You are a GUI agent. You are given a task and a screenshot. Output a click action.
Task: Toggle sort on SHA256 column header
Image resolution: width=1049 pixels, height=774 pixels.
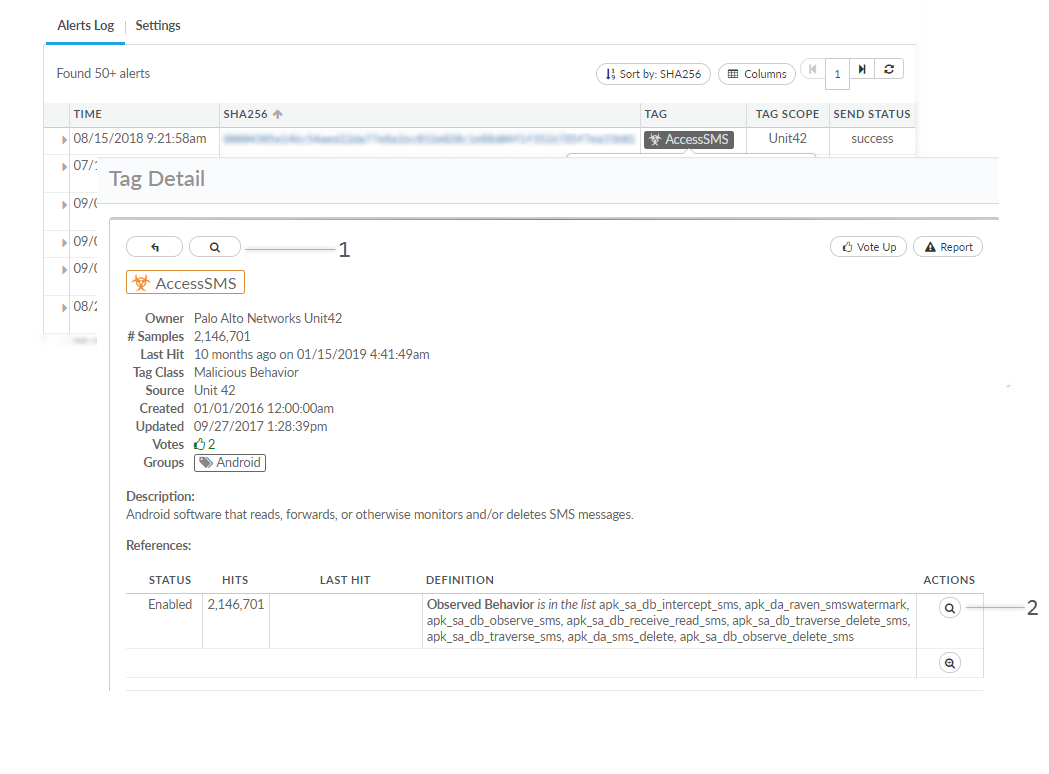[253, 114]
